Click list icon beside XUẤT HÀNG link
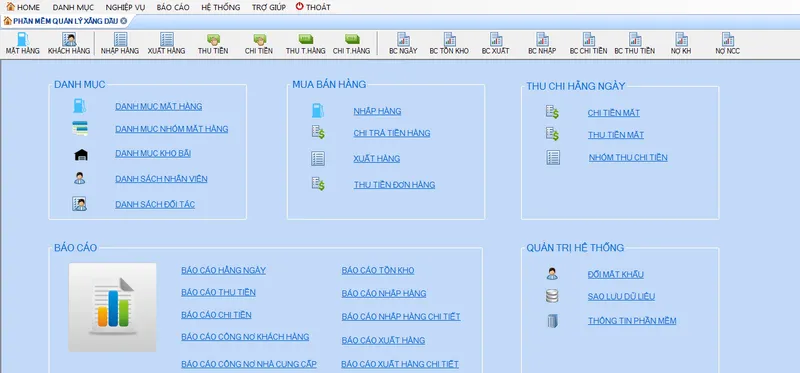This screenshot has width=800, height=373. click(318, 159)
